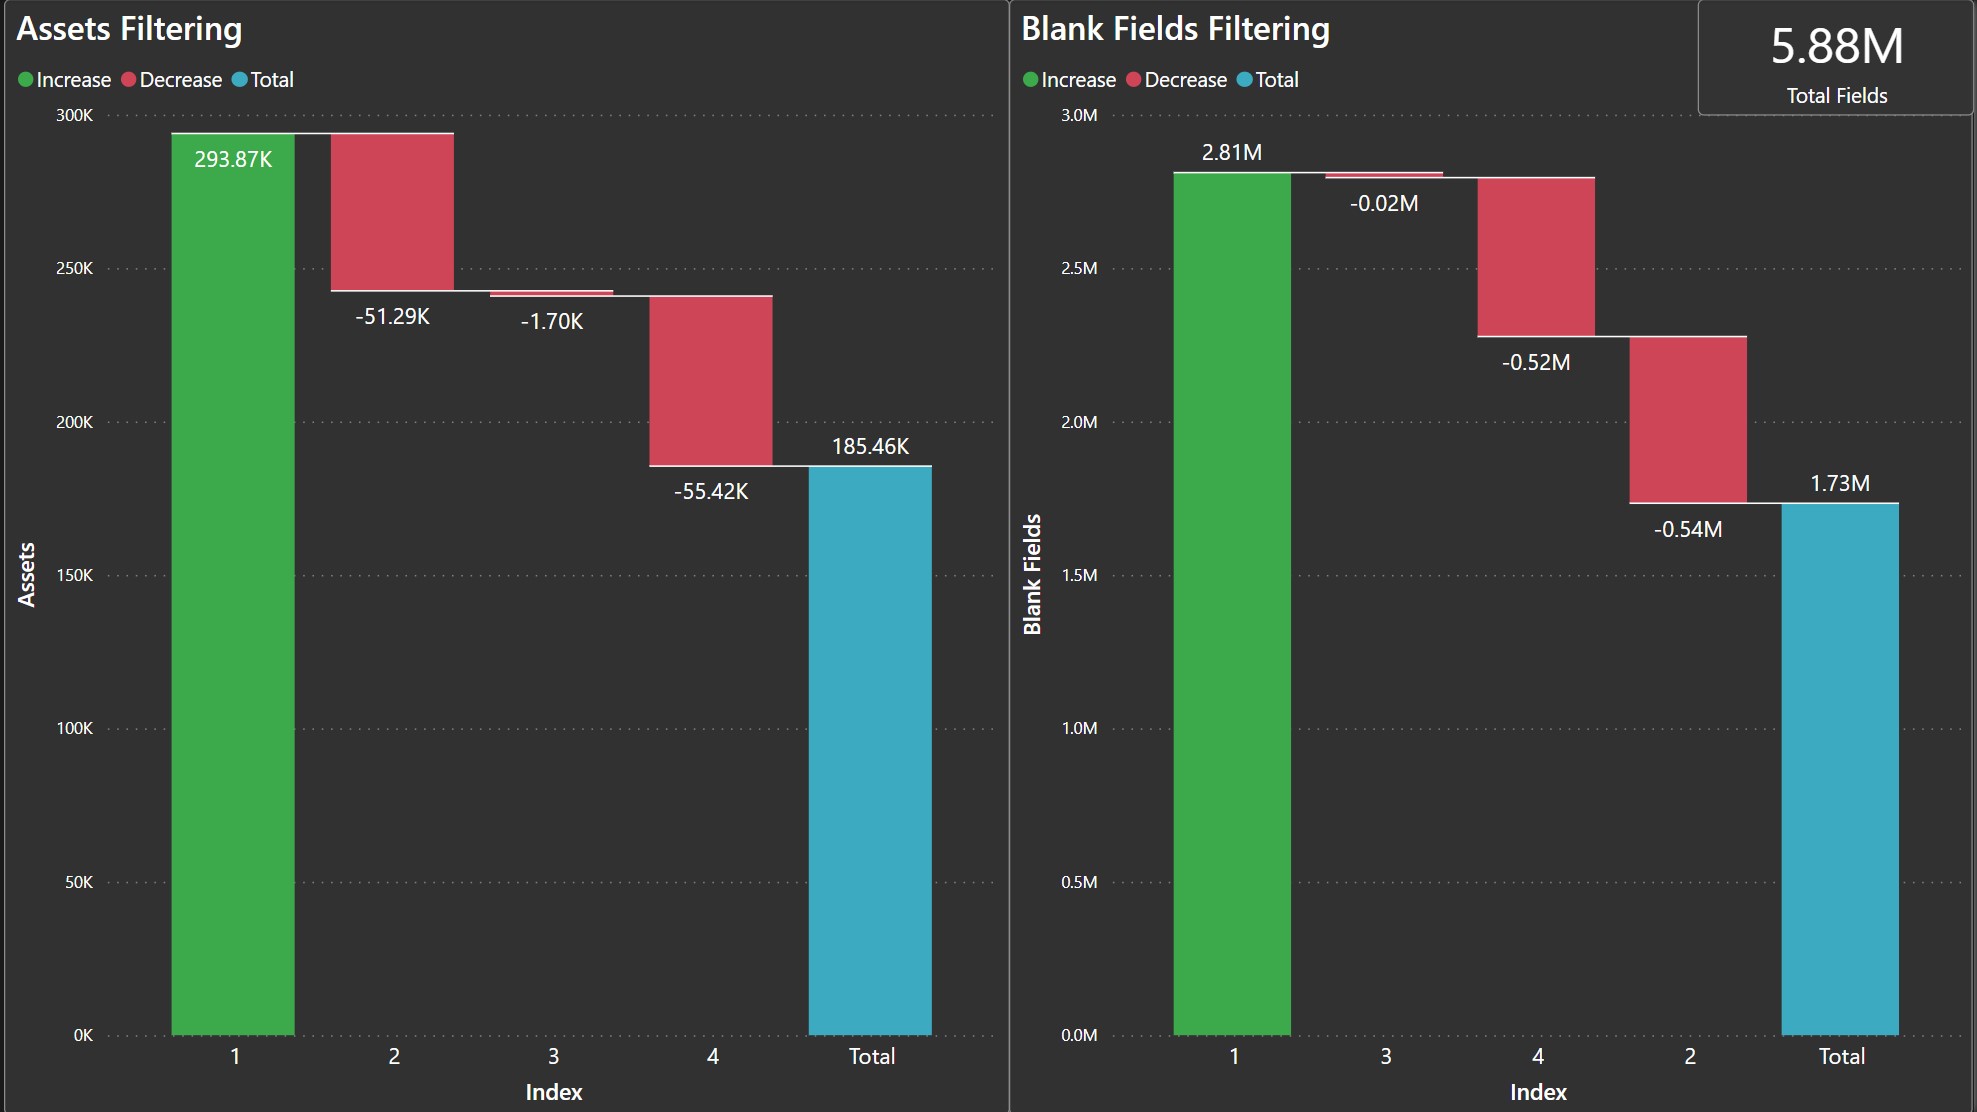Select the red -0.54M decrease bar
This screenshot has width=1977, height=1112.
(x=1688, y=419)
